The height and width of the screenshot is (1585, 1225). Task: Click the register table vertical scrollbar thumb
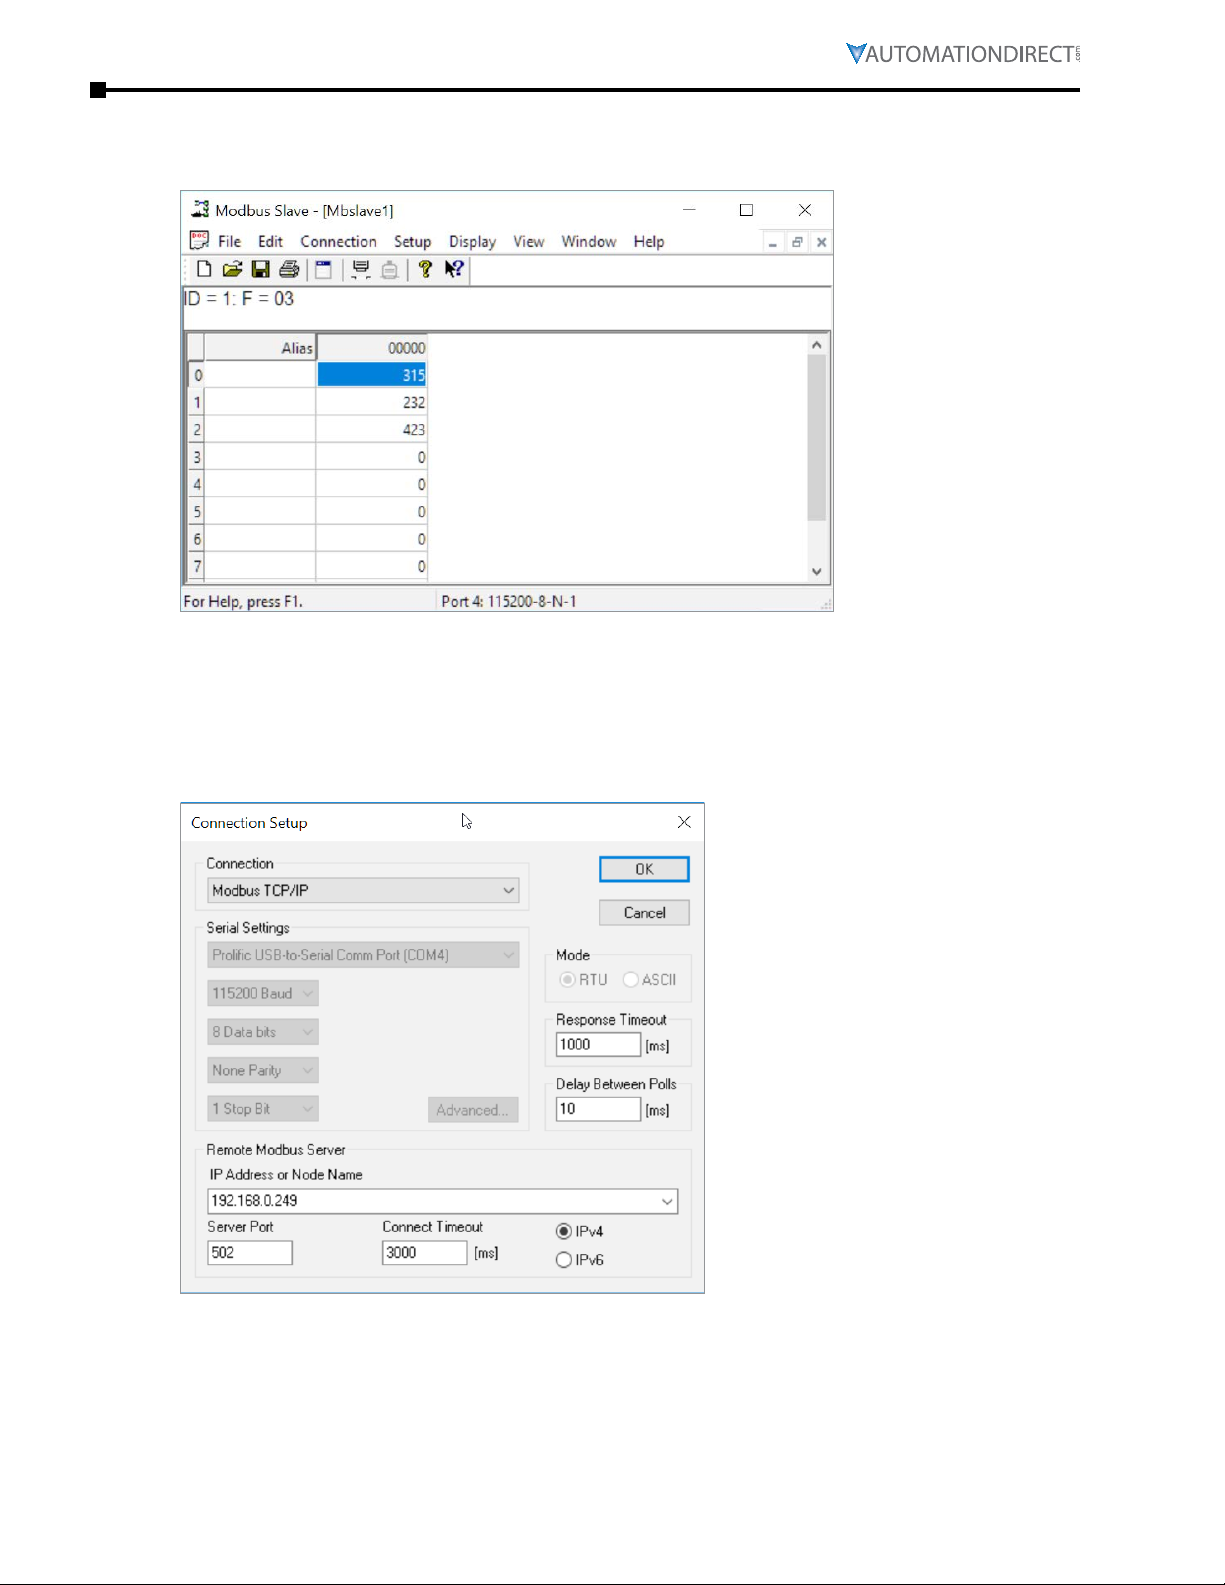(817, 437)
